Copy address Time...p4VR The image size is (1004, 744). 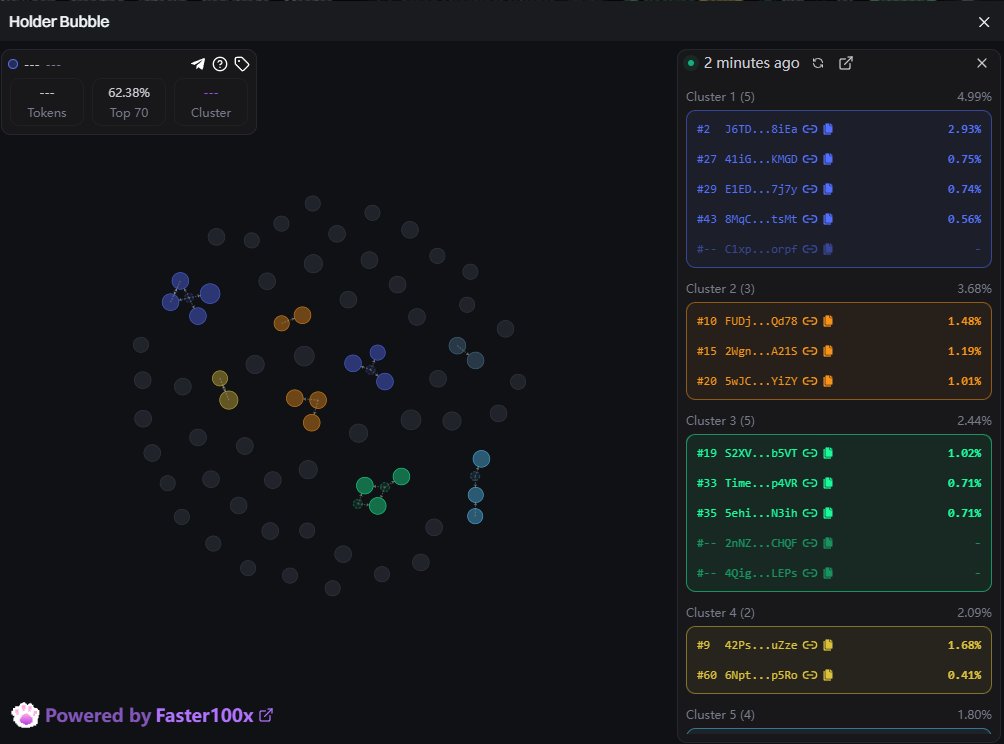tap(828, 483)
